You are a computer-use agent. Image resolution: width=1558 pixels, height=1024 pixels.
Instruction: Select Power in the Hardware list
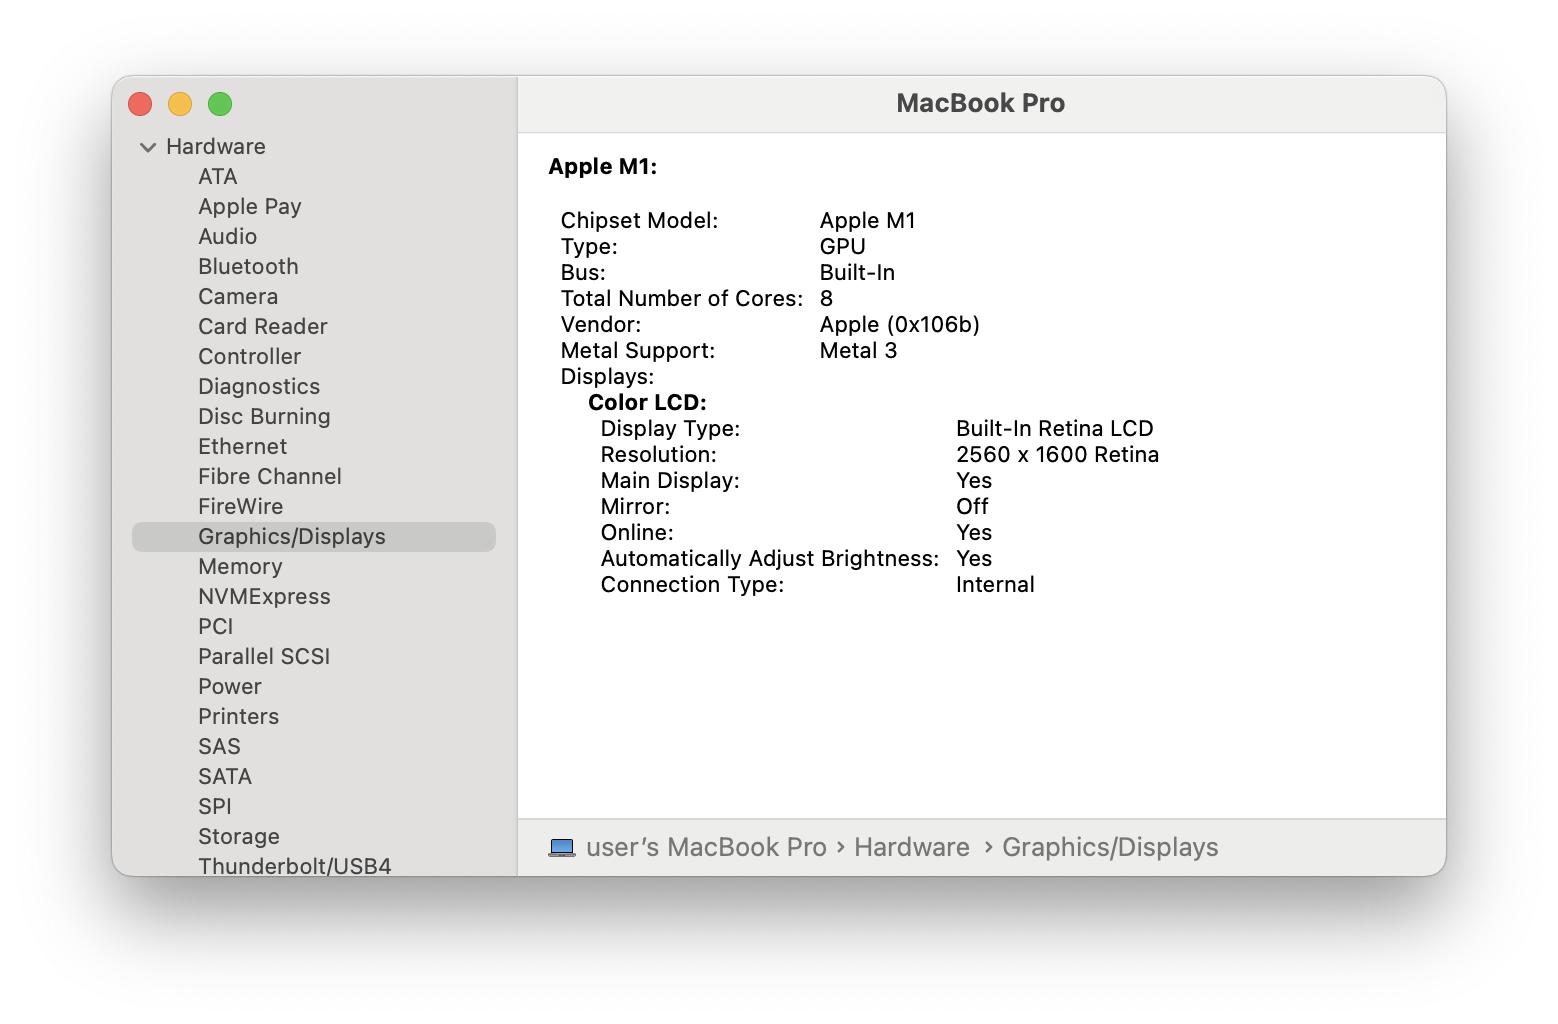point(229,687)
